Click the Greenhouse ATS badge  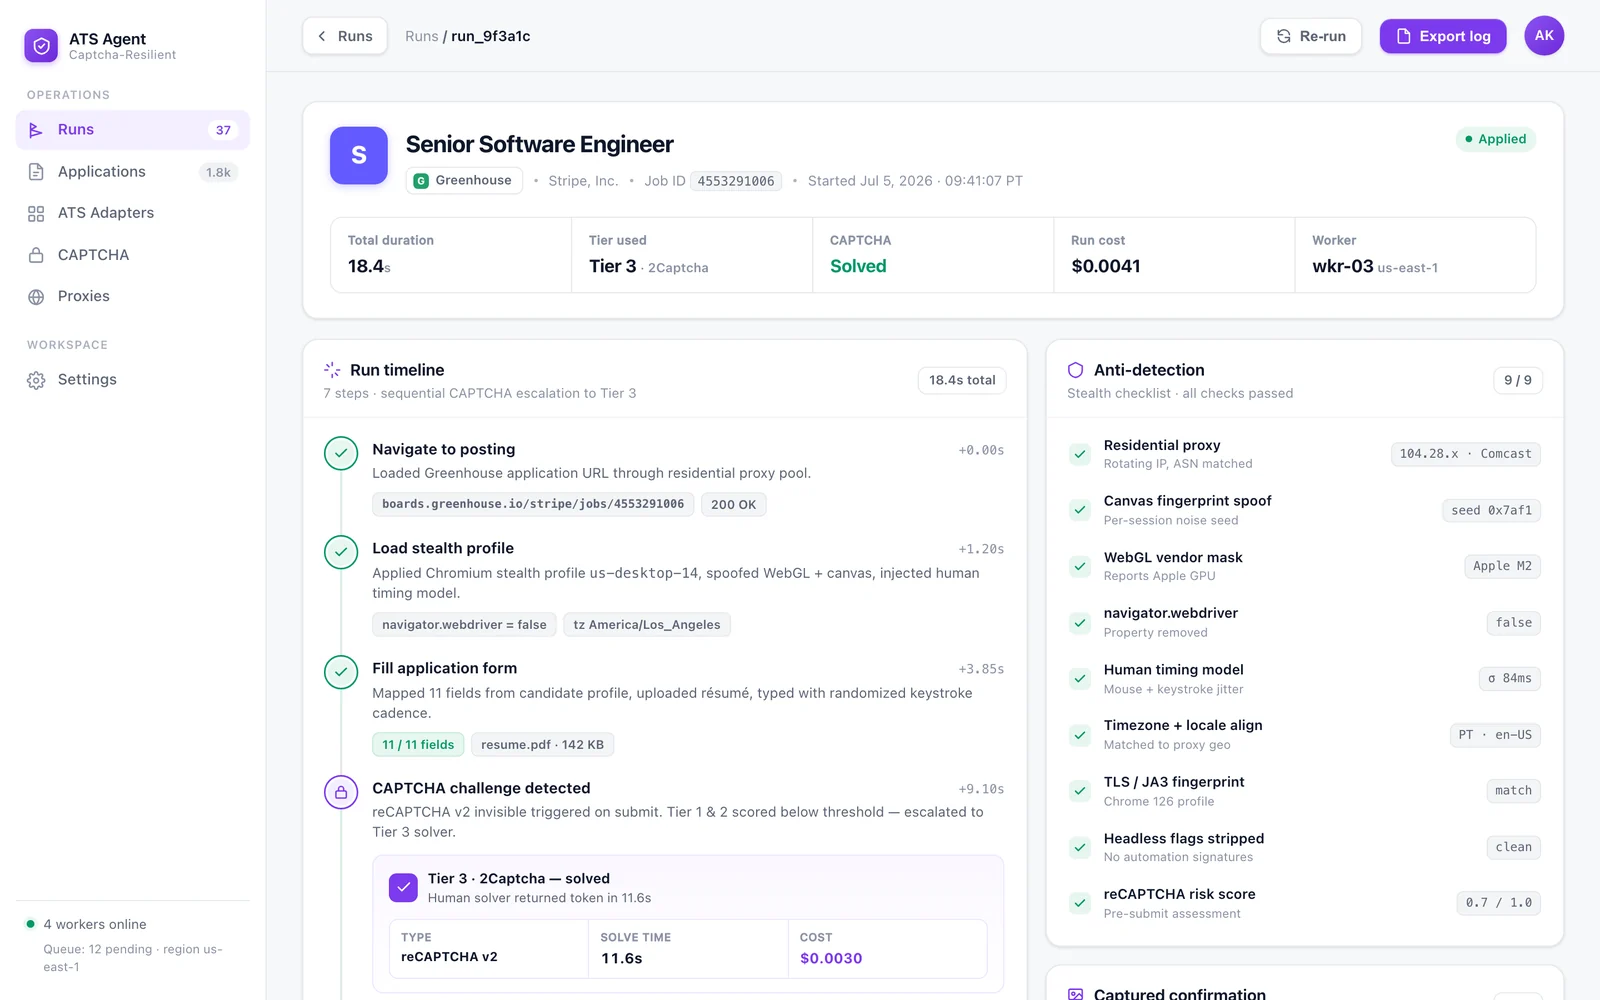[x=464, y=180]
